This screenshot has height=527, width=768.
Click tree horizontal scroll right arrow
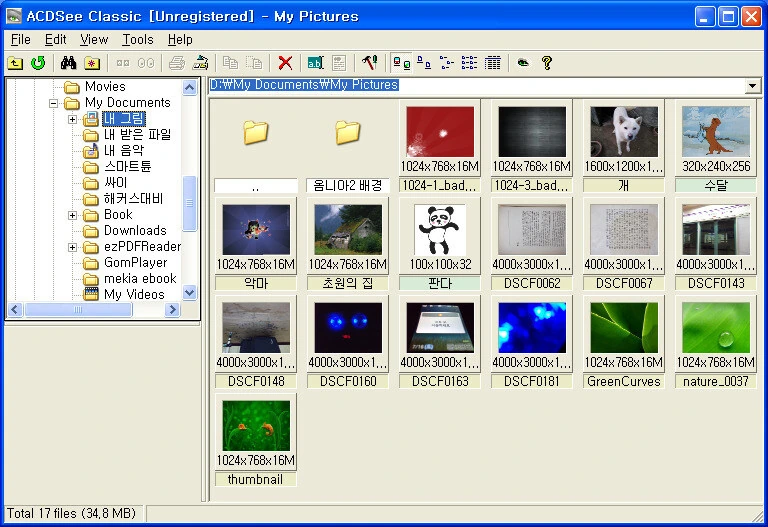(172, 310)
